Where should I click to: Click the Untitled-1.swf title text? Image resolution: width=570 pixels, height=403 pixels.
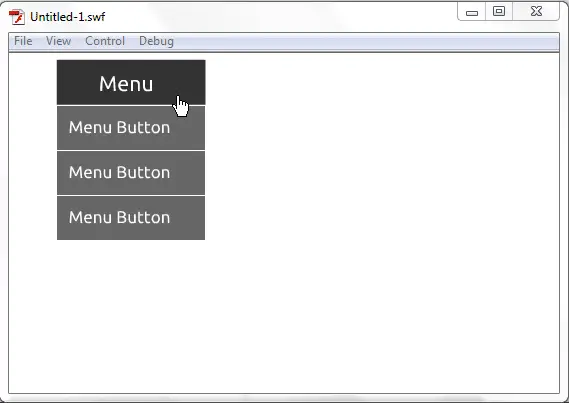pyautogui.click(x=68, y=17)
